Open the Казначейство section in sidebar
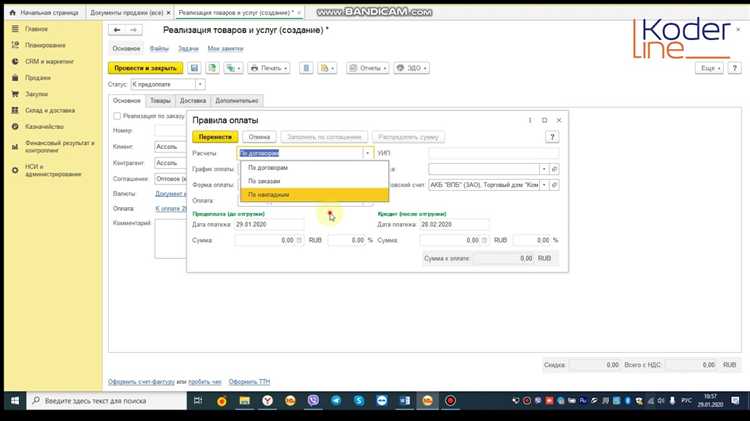750x421 pixels. click(44, 126)
